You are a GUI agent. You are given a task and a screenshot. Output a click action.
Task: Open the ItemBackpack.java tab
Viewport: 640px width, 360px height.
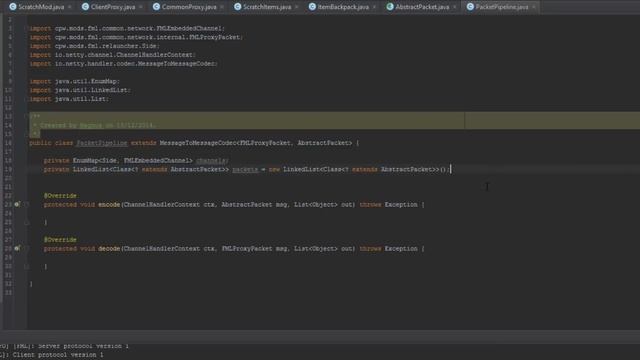[x=343, y=7]
